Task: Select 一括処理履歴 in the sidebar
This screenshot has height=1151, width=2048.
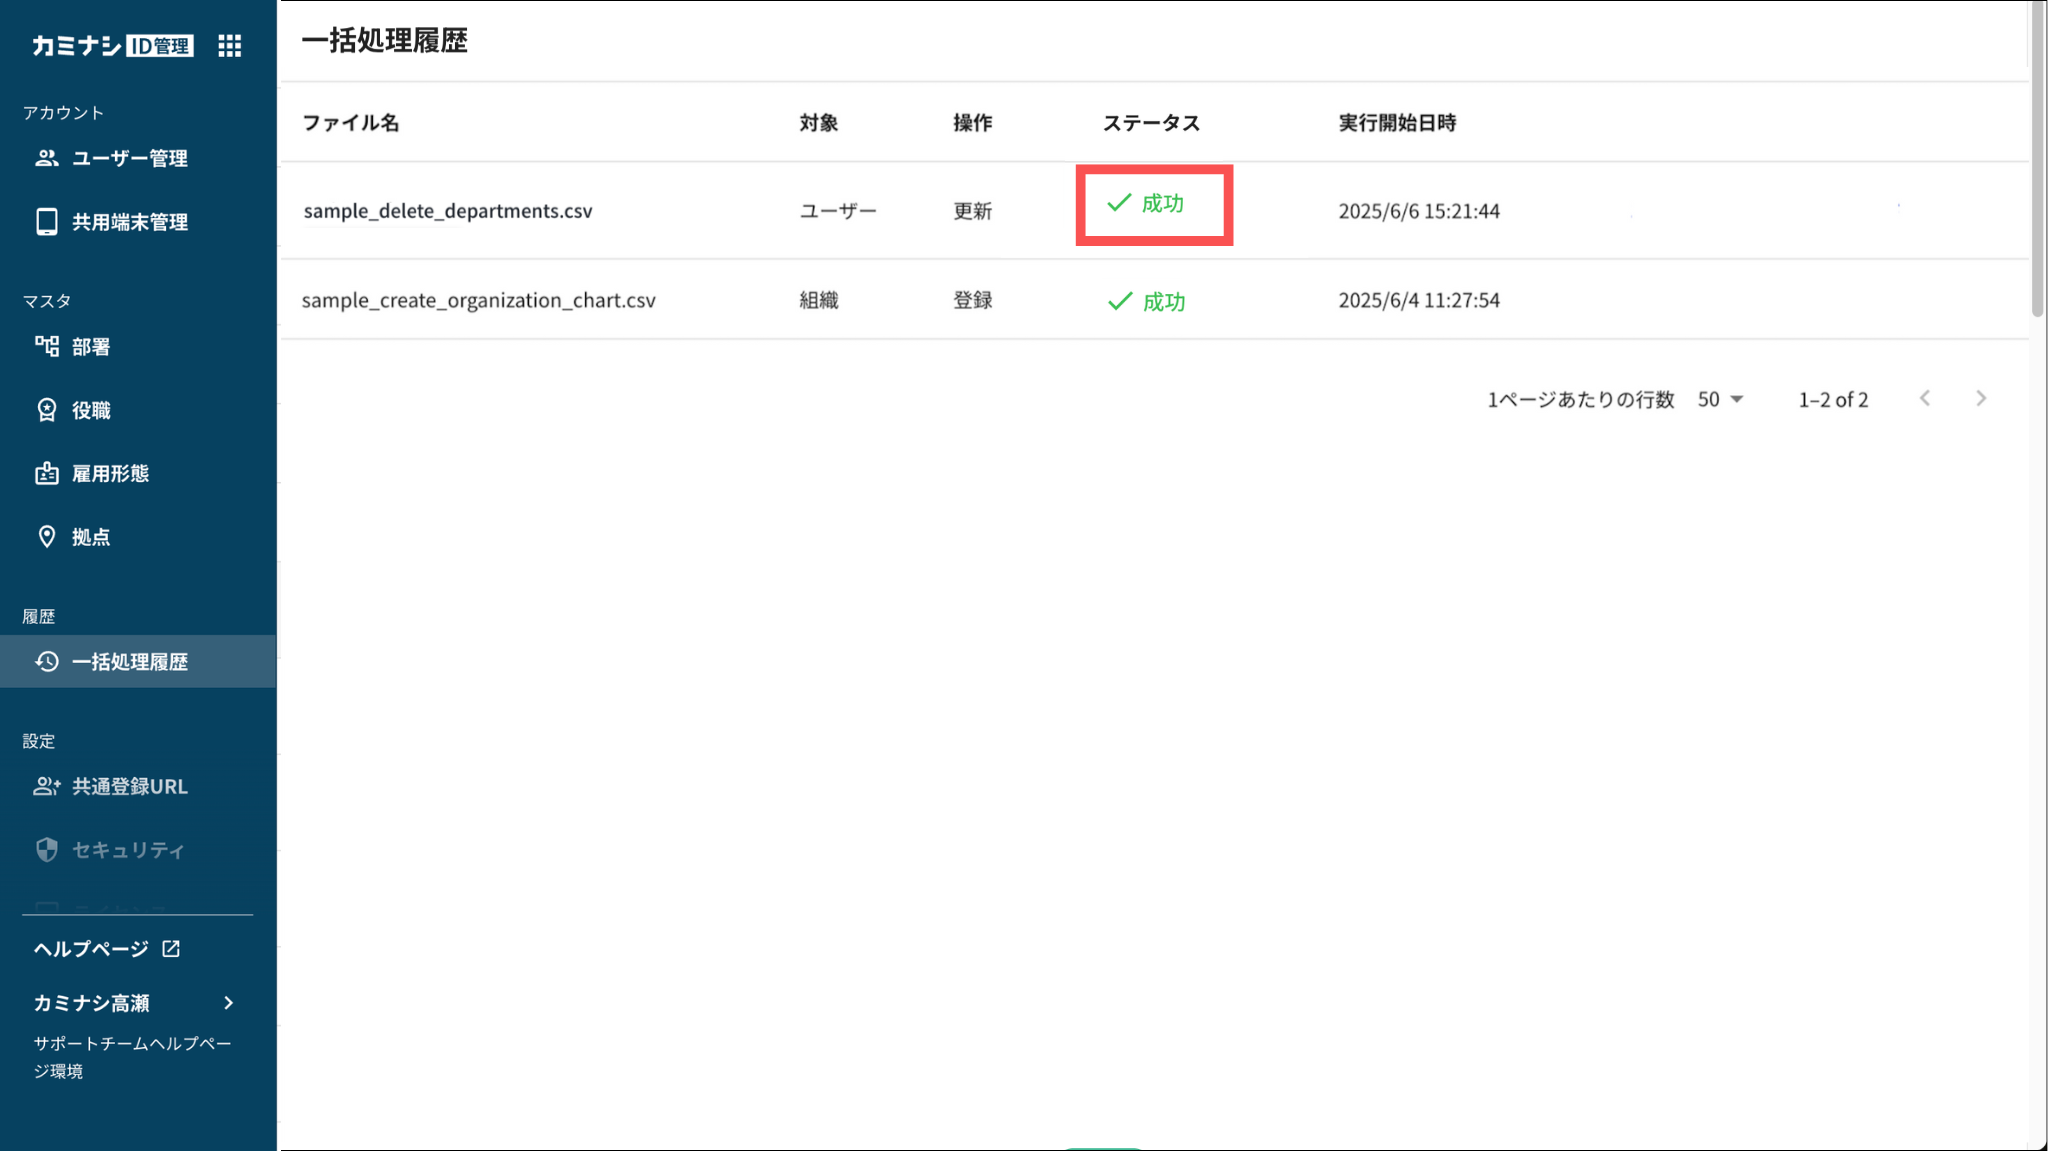Action: click(130, 662)
